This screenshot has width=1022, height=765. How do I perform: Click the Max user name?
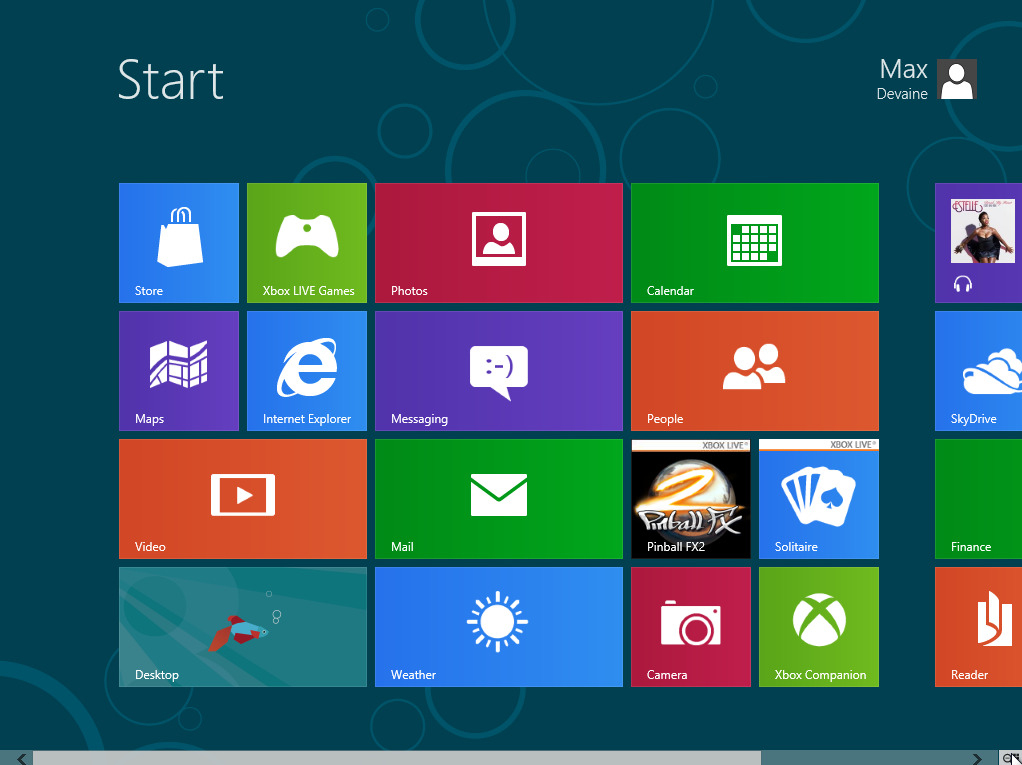(903, 69)
